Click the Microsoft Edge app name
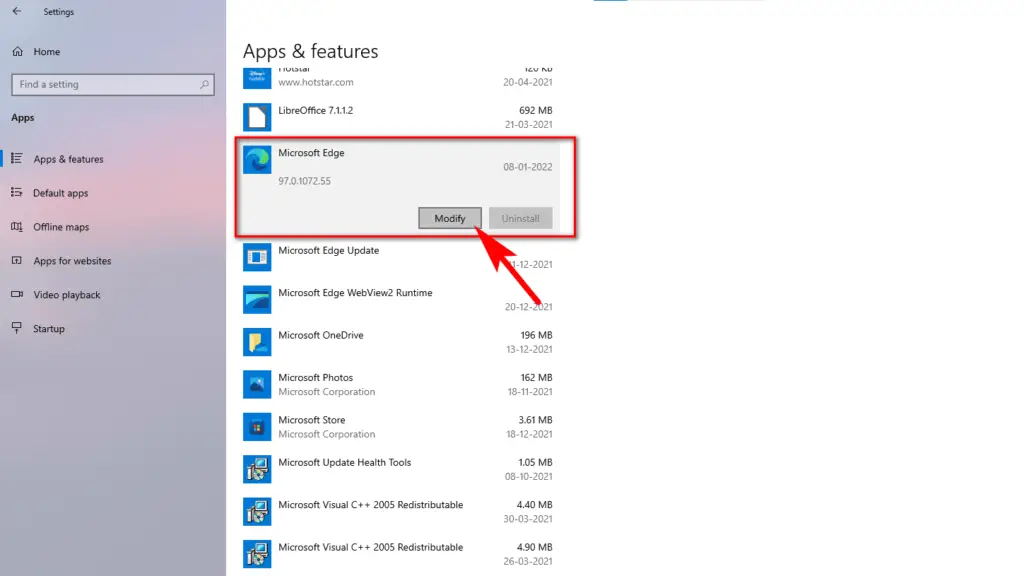This screenshot has height=576, width=1024. [x=312, y=153]
